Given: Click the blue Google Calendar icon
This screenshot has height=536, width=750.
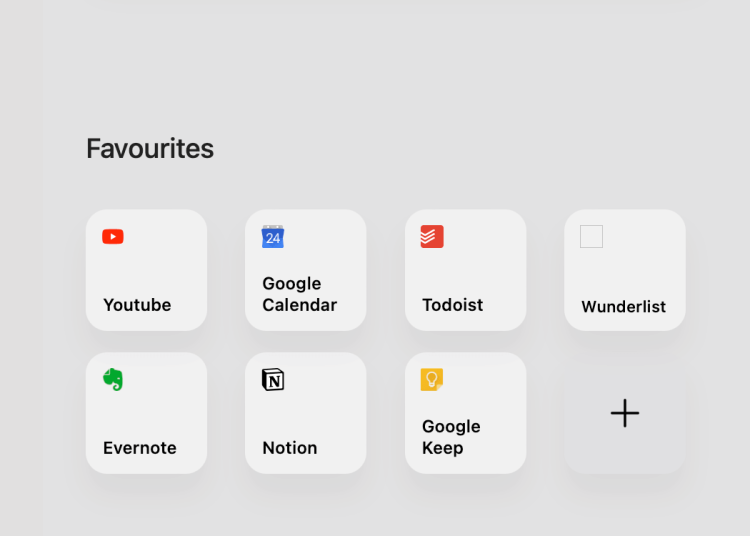Looking at the screenshot, I should [273, 237].
